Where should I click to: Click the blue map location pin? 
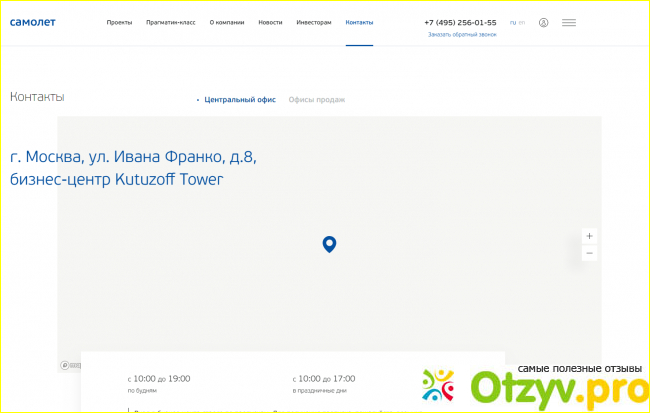pyautogui.click(x=329, y=244)
